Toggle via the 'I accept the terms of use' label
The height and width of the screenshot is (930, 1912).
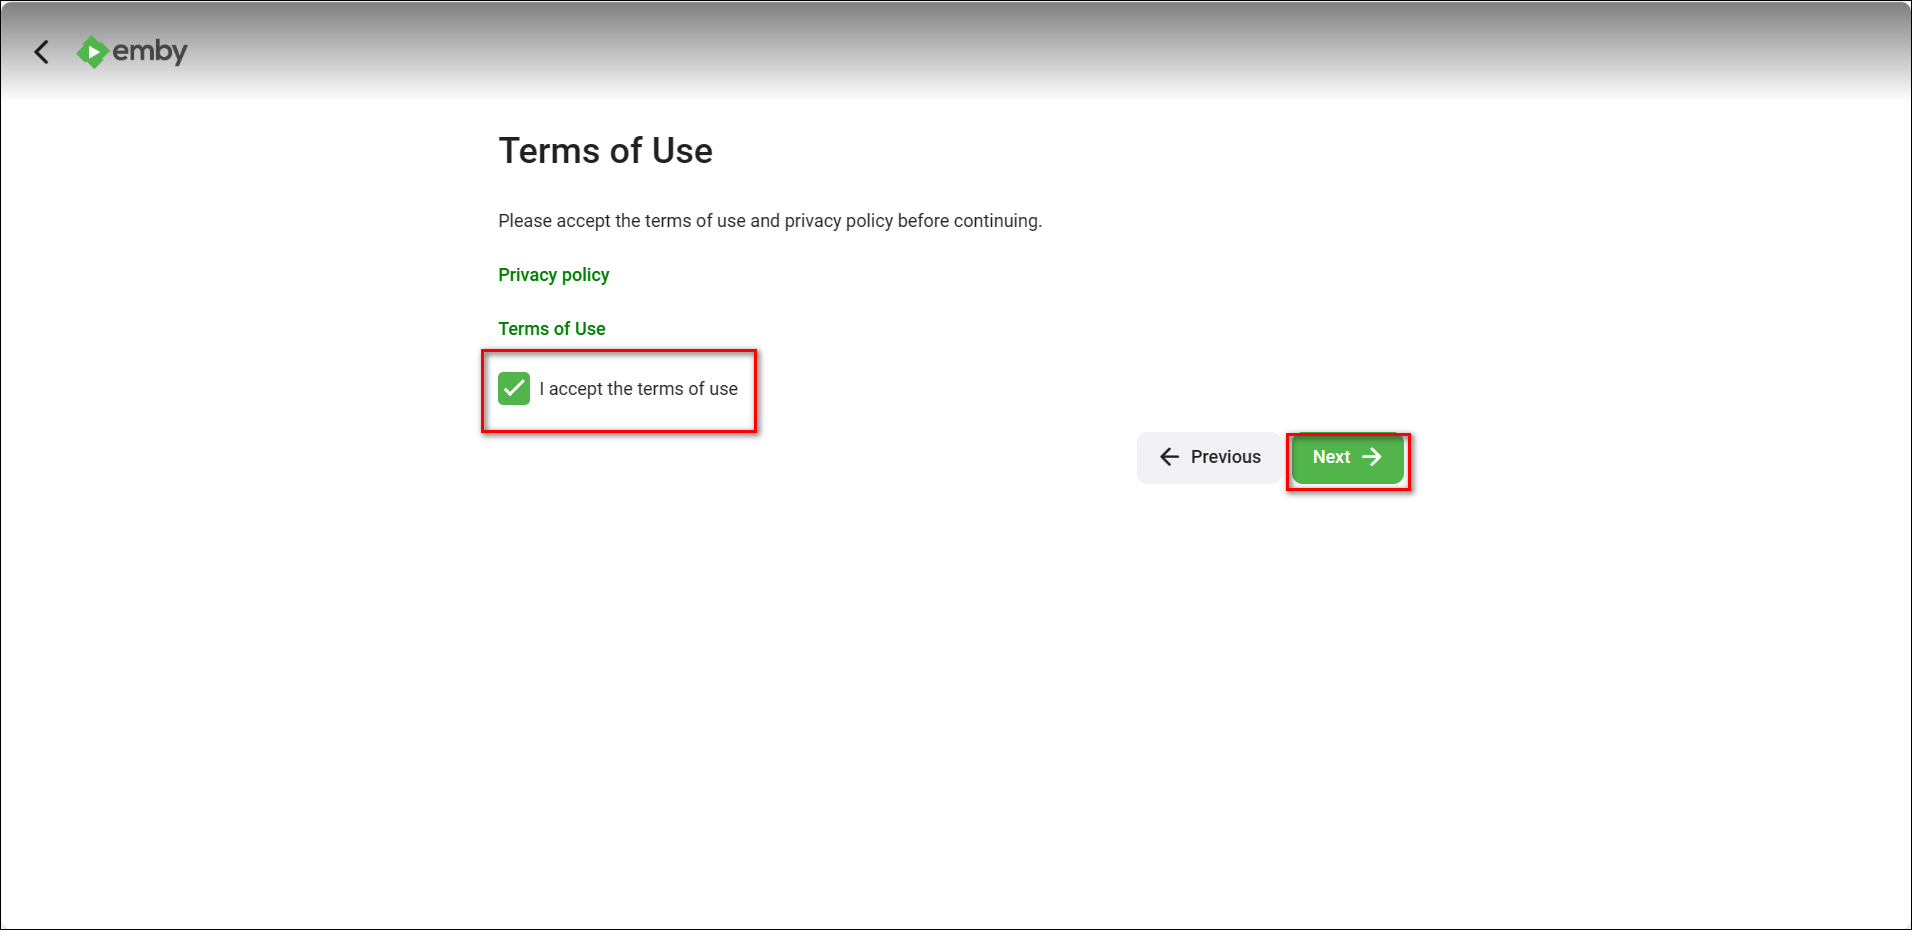pos(638,389)
